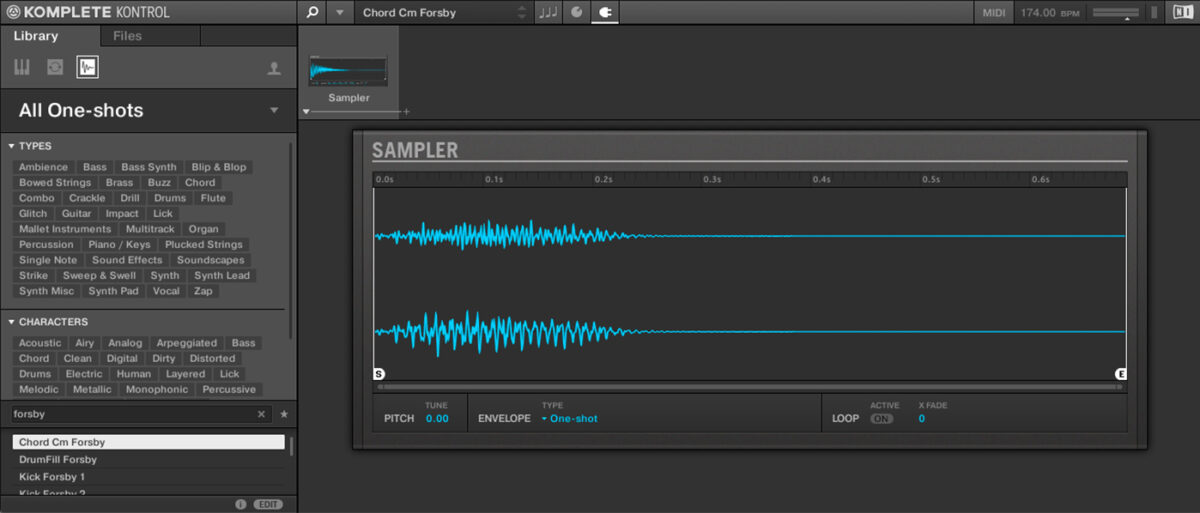The width and height of the screenshot is (1200, 513).
Task: Click the results list scrollbar
Action: (292, 446)
